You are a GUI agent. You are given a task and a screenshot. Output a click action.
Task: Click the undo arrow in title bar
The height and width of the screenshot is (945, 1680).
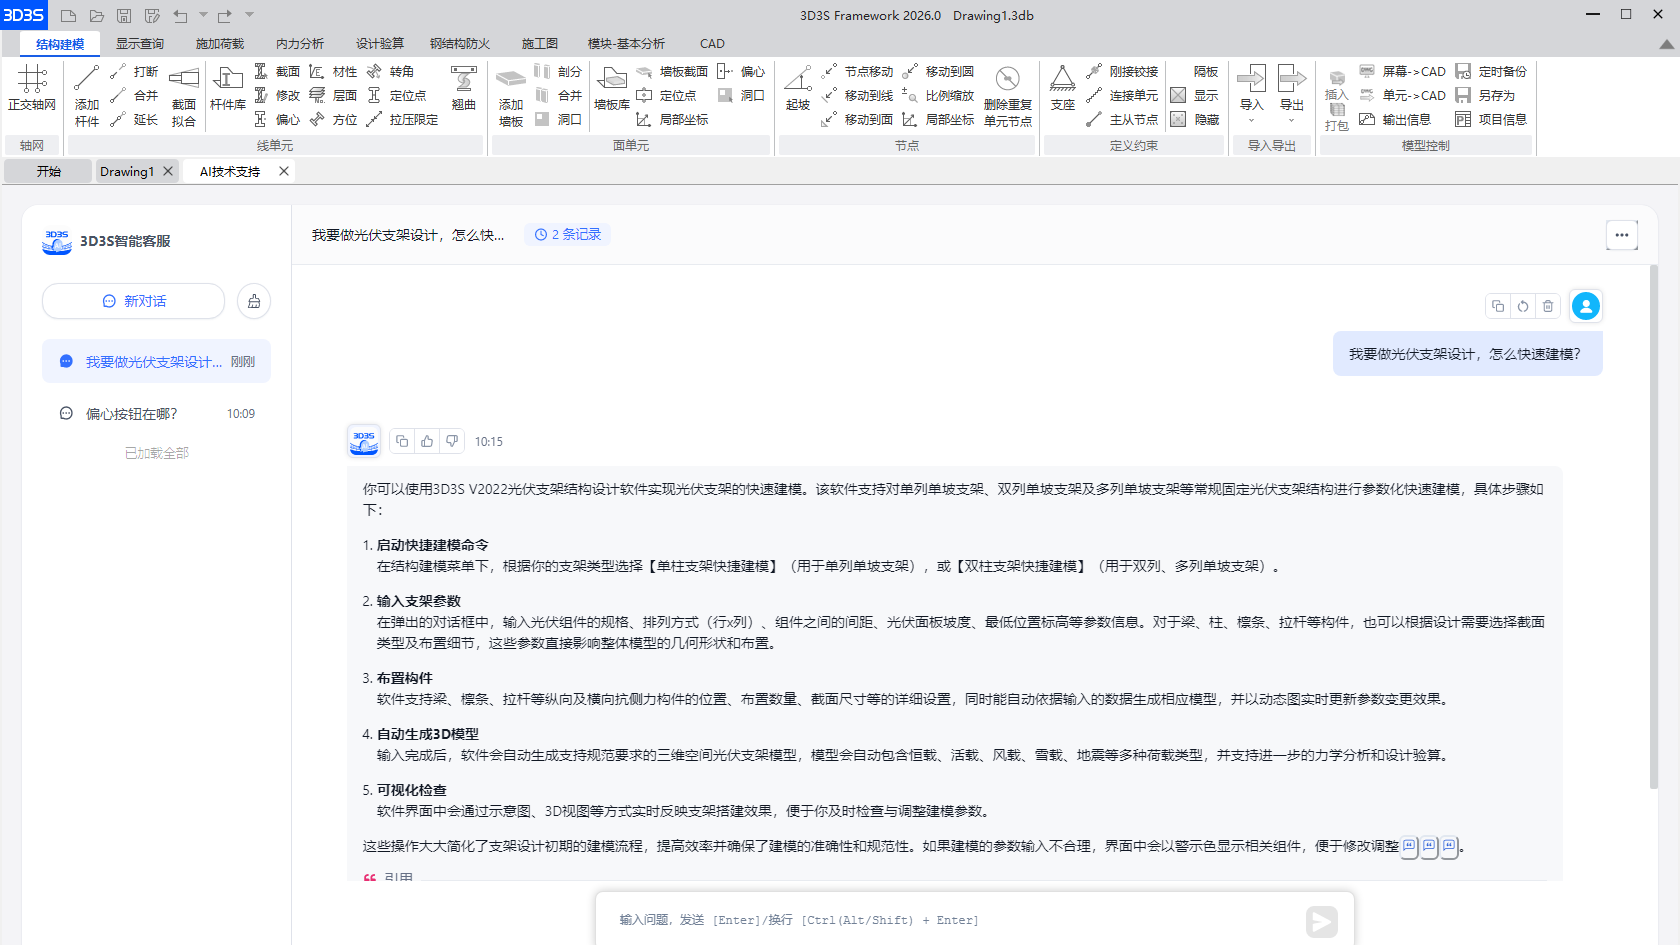point(180,16)
